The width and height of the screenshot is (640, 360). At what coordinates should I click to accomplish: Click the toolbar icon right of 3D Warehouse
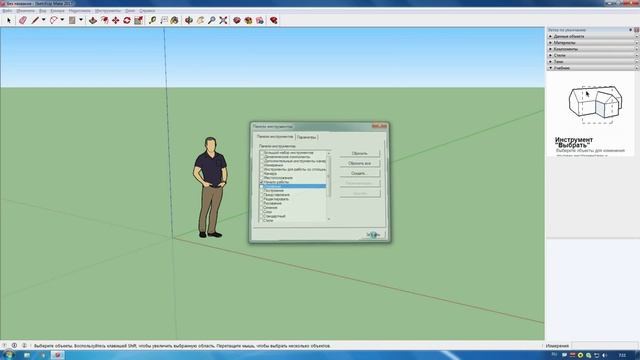click(248, 20)
